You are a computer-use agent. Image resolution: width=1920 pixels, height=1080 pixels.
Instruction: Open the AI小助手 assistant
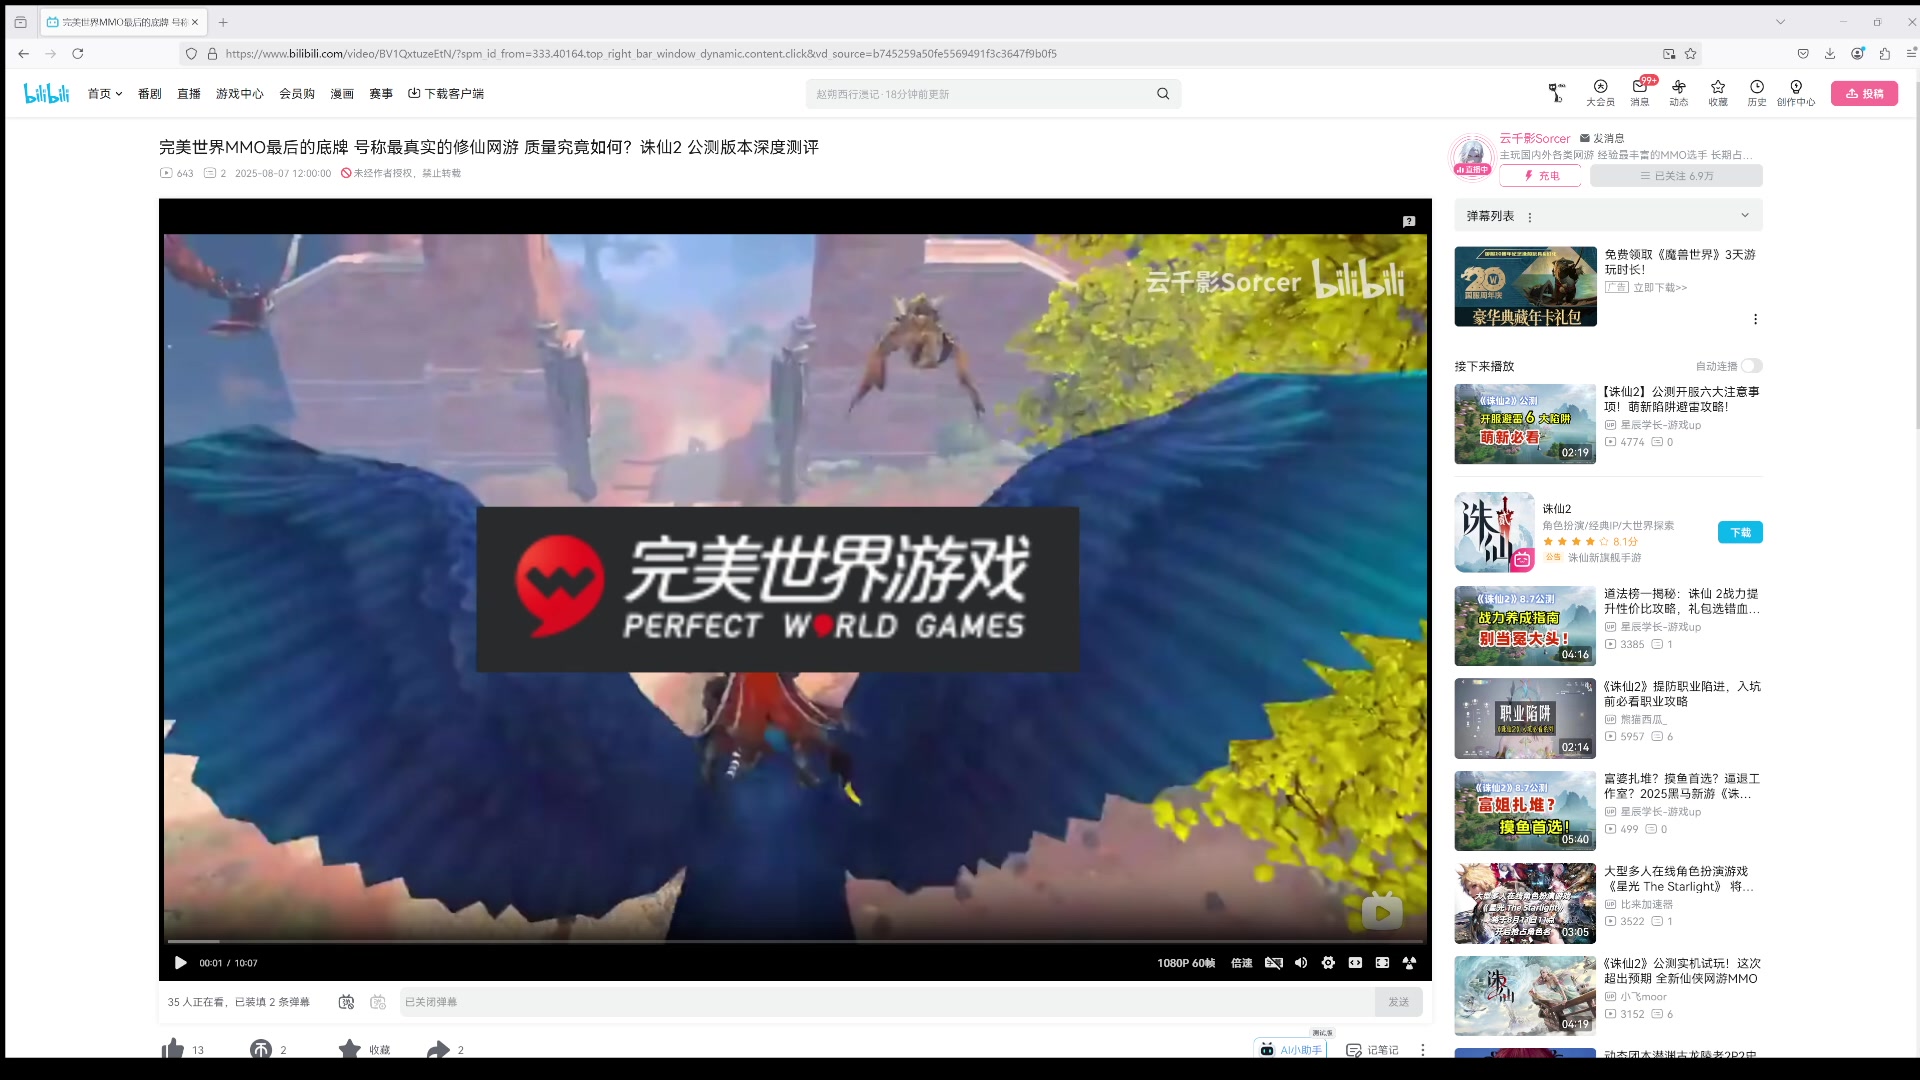[1291, 1049]
